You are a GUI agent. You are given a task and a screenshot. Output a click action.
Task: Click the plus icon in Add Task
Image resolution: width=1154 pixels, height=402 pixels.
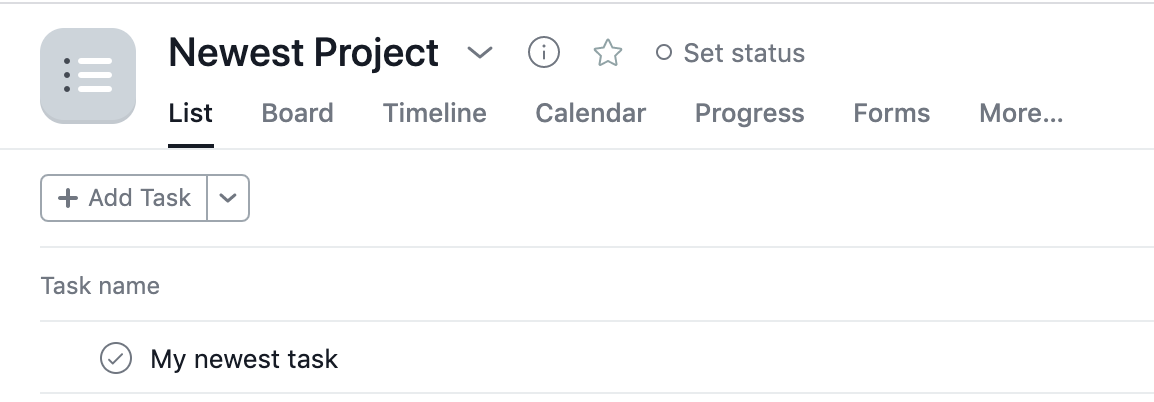(x=68, y=197)
